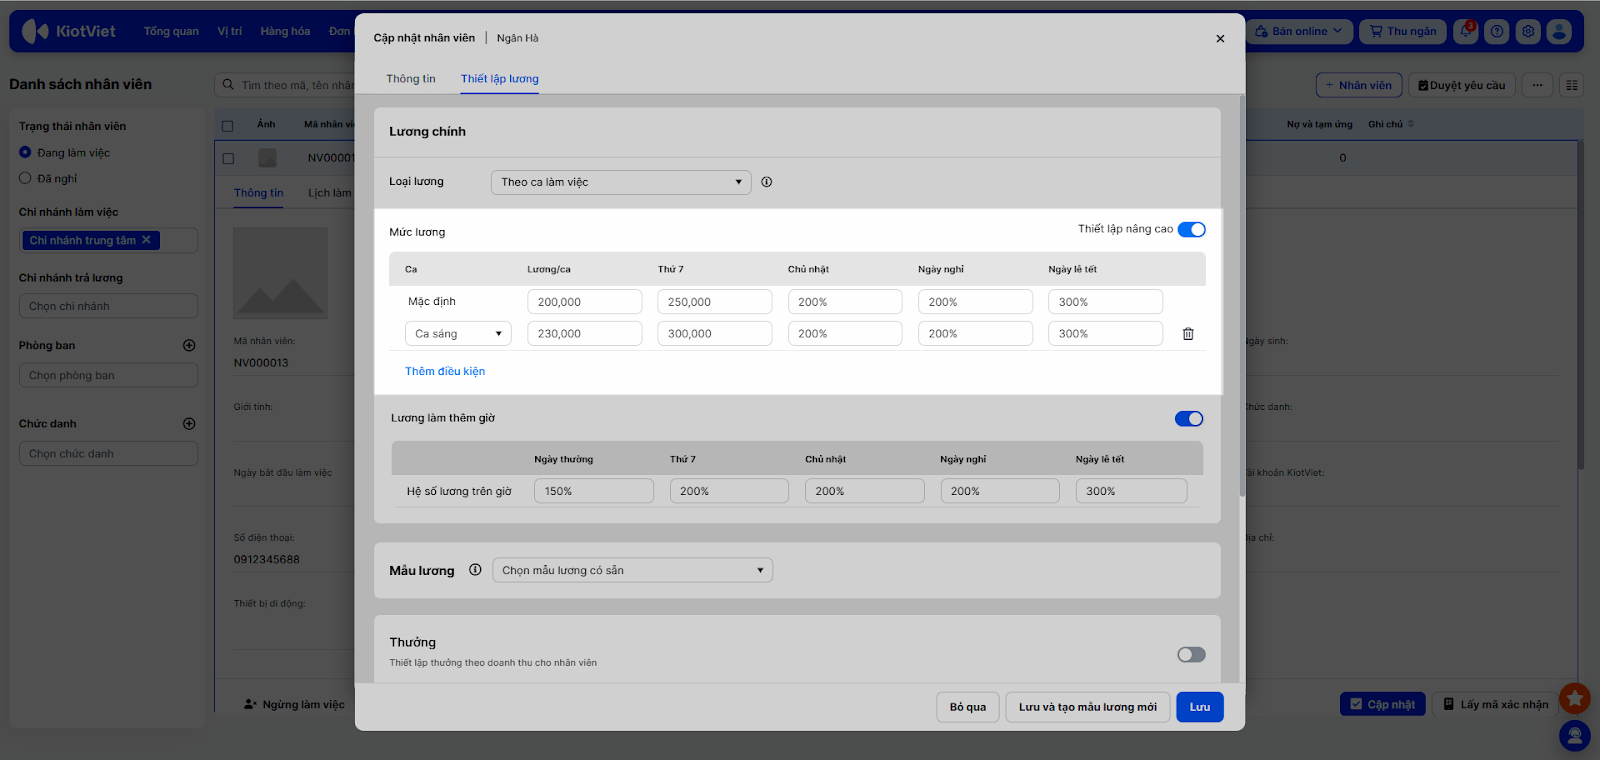Click Thêm điều kiện link

coord(445,371)
